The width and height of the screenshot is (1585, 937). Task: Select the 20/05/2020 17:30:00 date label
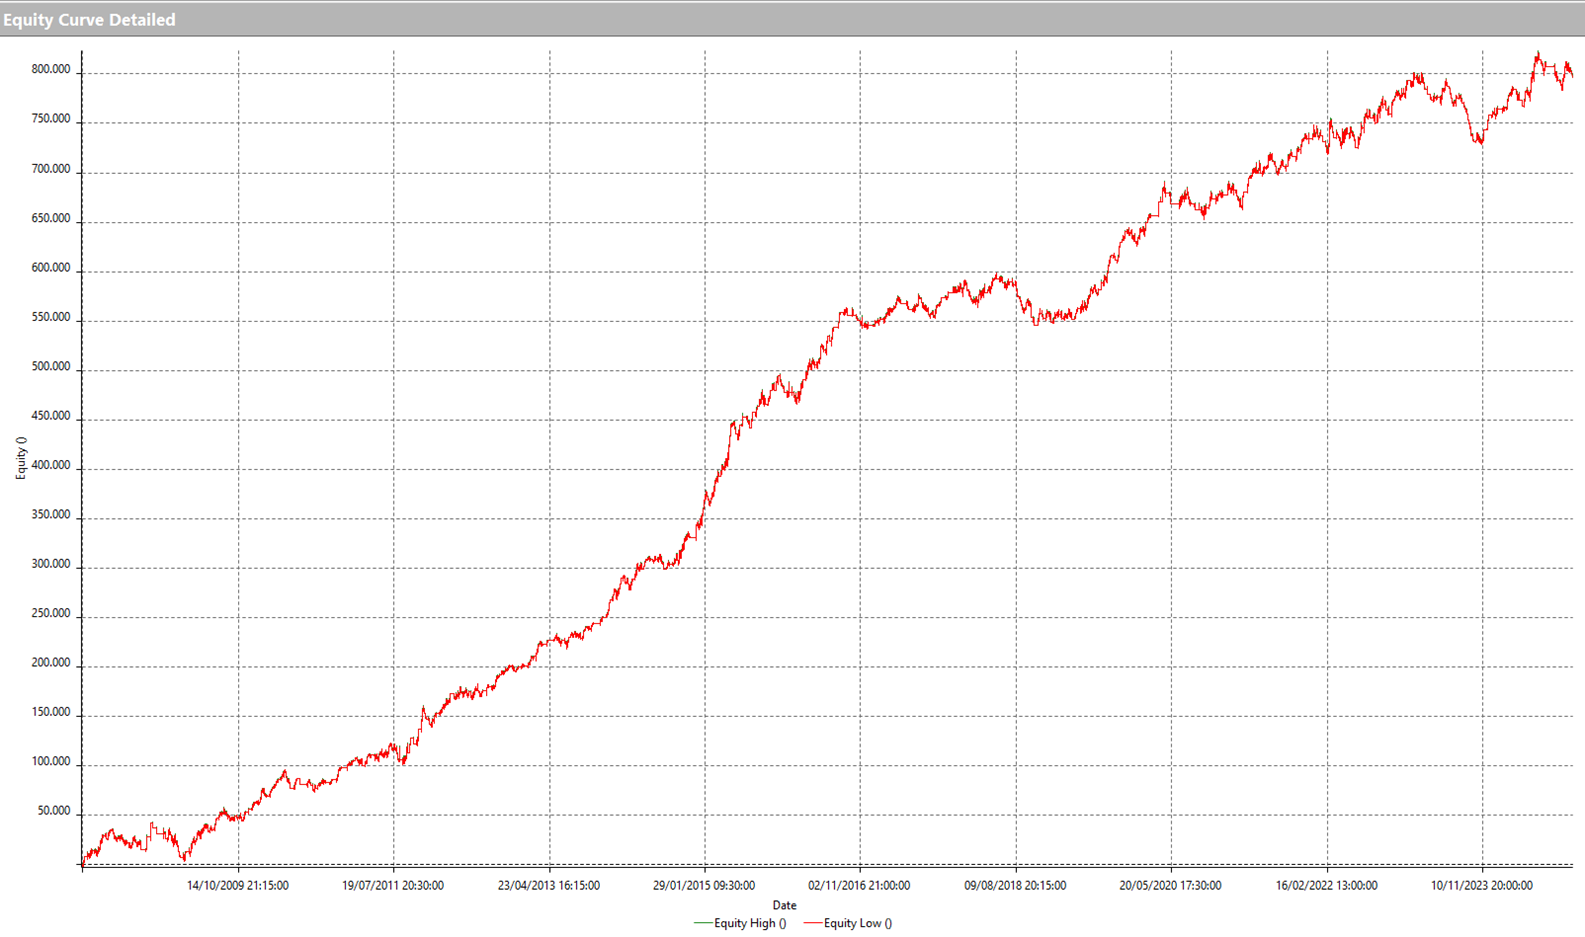[x=1170, y=885]
